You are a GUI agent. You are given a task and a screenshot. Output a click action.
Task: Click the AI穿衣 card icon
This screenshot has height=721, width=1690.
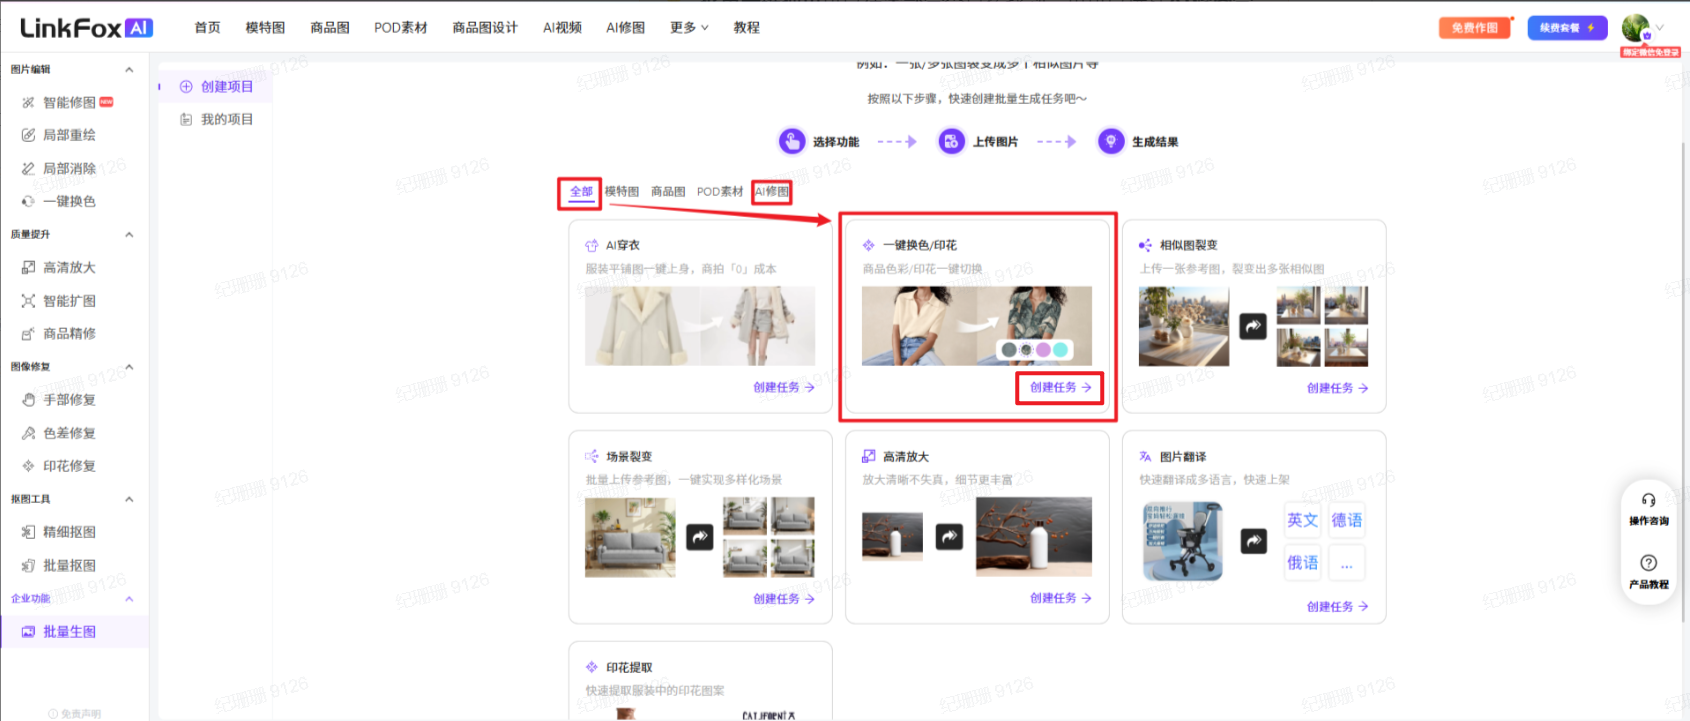point(592,245)
